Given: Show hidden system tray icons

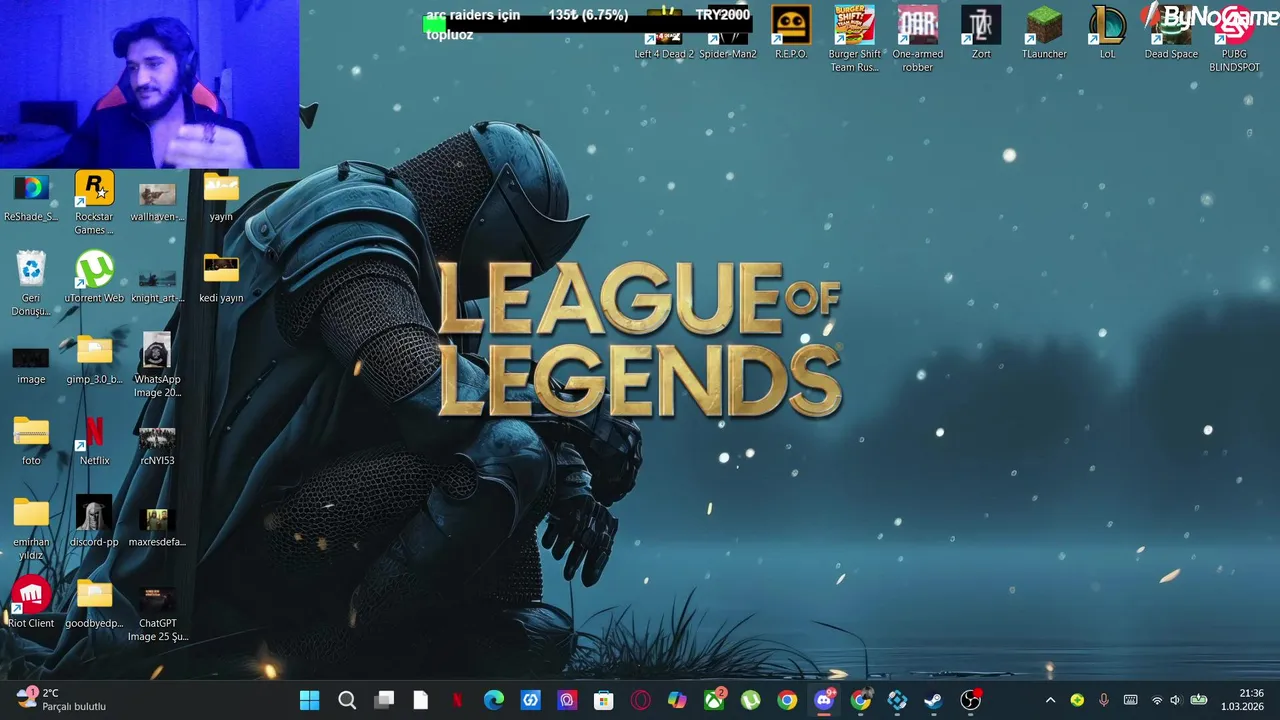Looking at the screenshot, I should click(x=1050, y=700).
